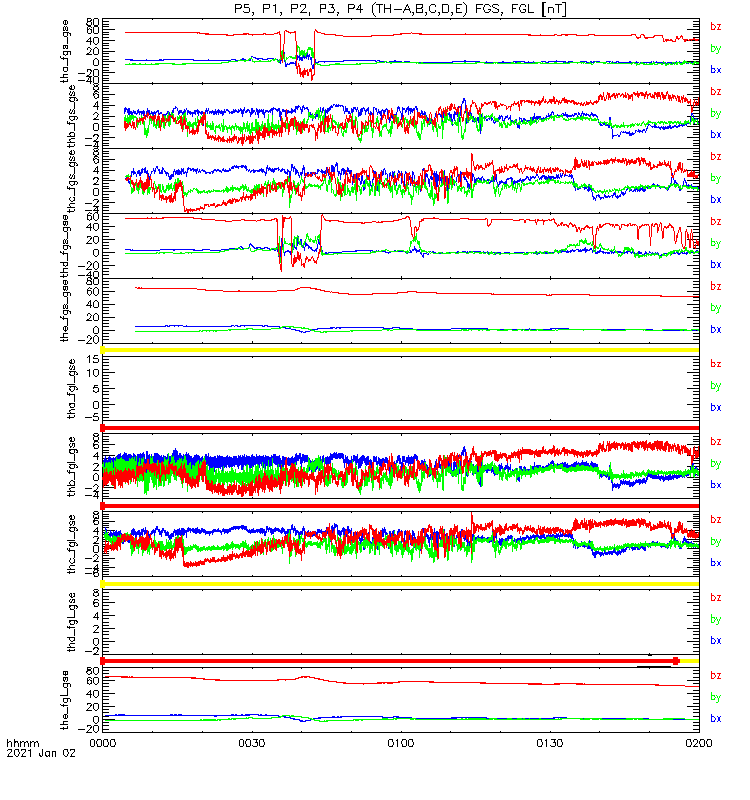Click the bx legend of thc_fgs_gse panel
Screen dimensions: 750x800
716,199
